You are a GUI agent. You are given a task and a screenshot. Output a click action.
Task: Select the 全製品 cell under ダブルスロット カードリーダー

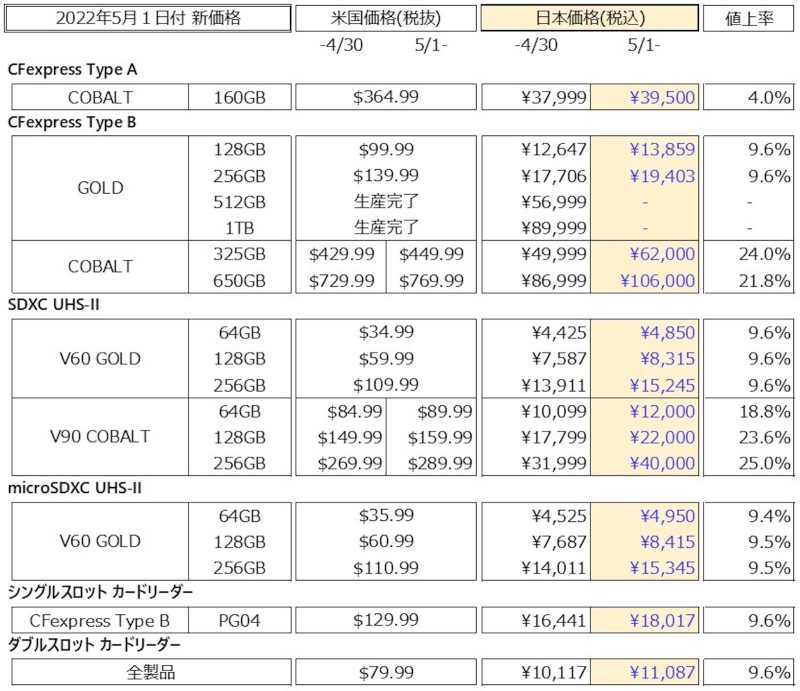(x=148, y=671)
